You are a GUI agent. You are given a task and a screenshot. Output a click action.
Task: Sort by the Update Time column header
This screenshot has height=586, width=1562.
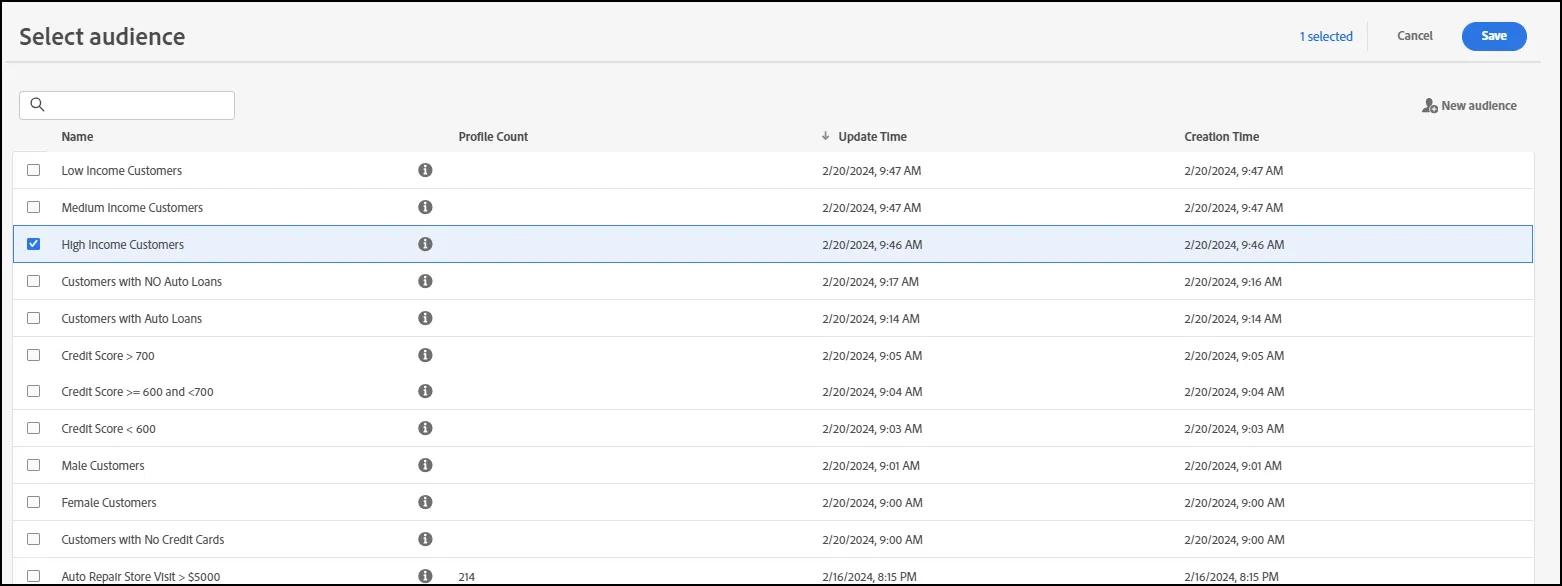tap(872, 137)
